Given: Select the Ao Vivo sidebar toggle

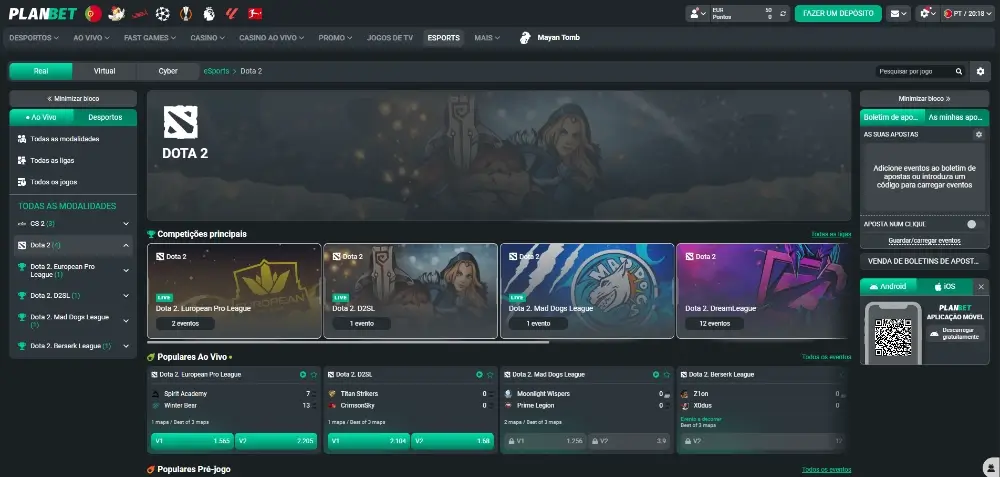Looking at the screenshot, I should pyautogui.click(x=41, y=117).
